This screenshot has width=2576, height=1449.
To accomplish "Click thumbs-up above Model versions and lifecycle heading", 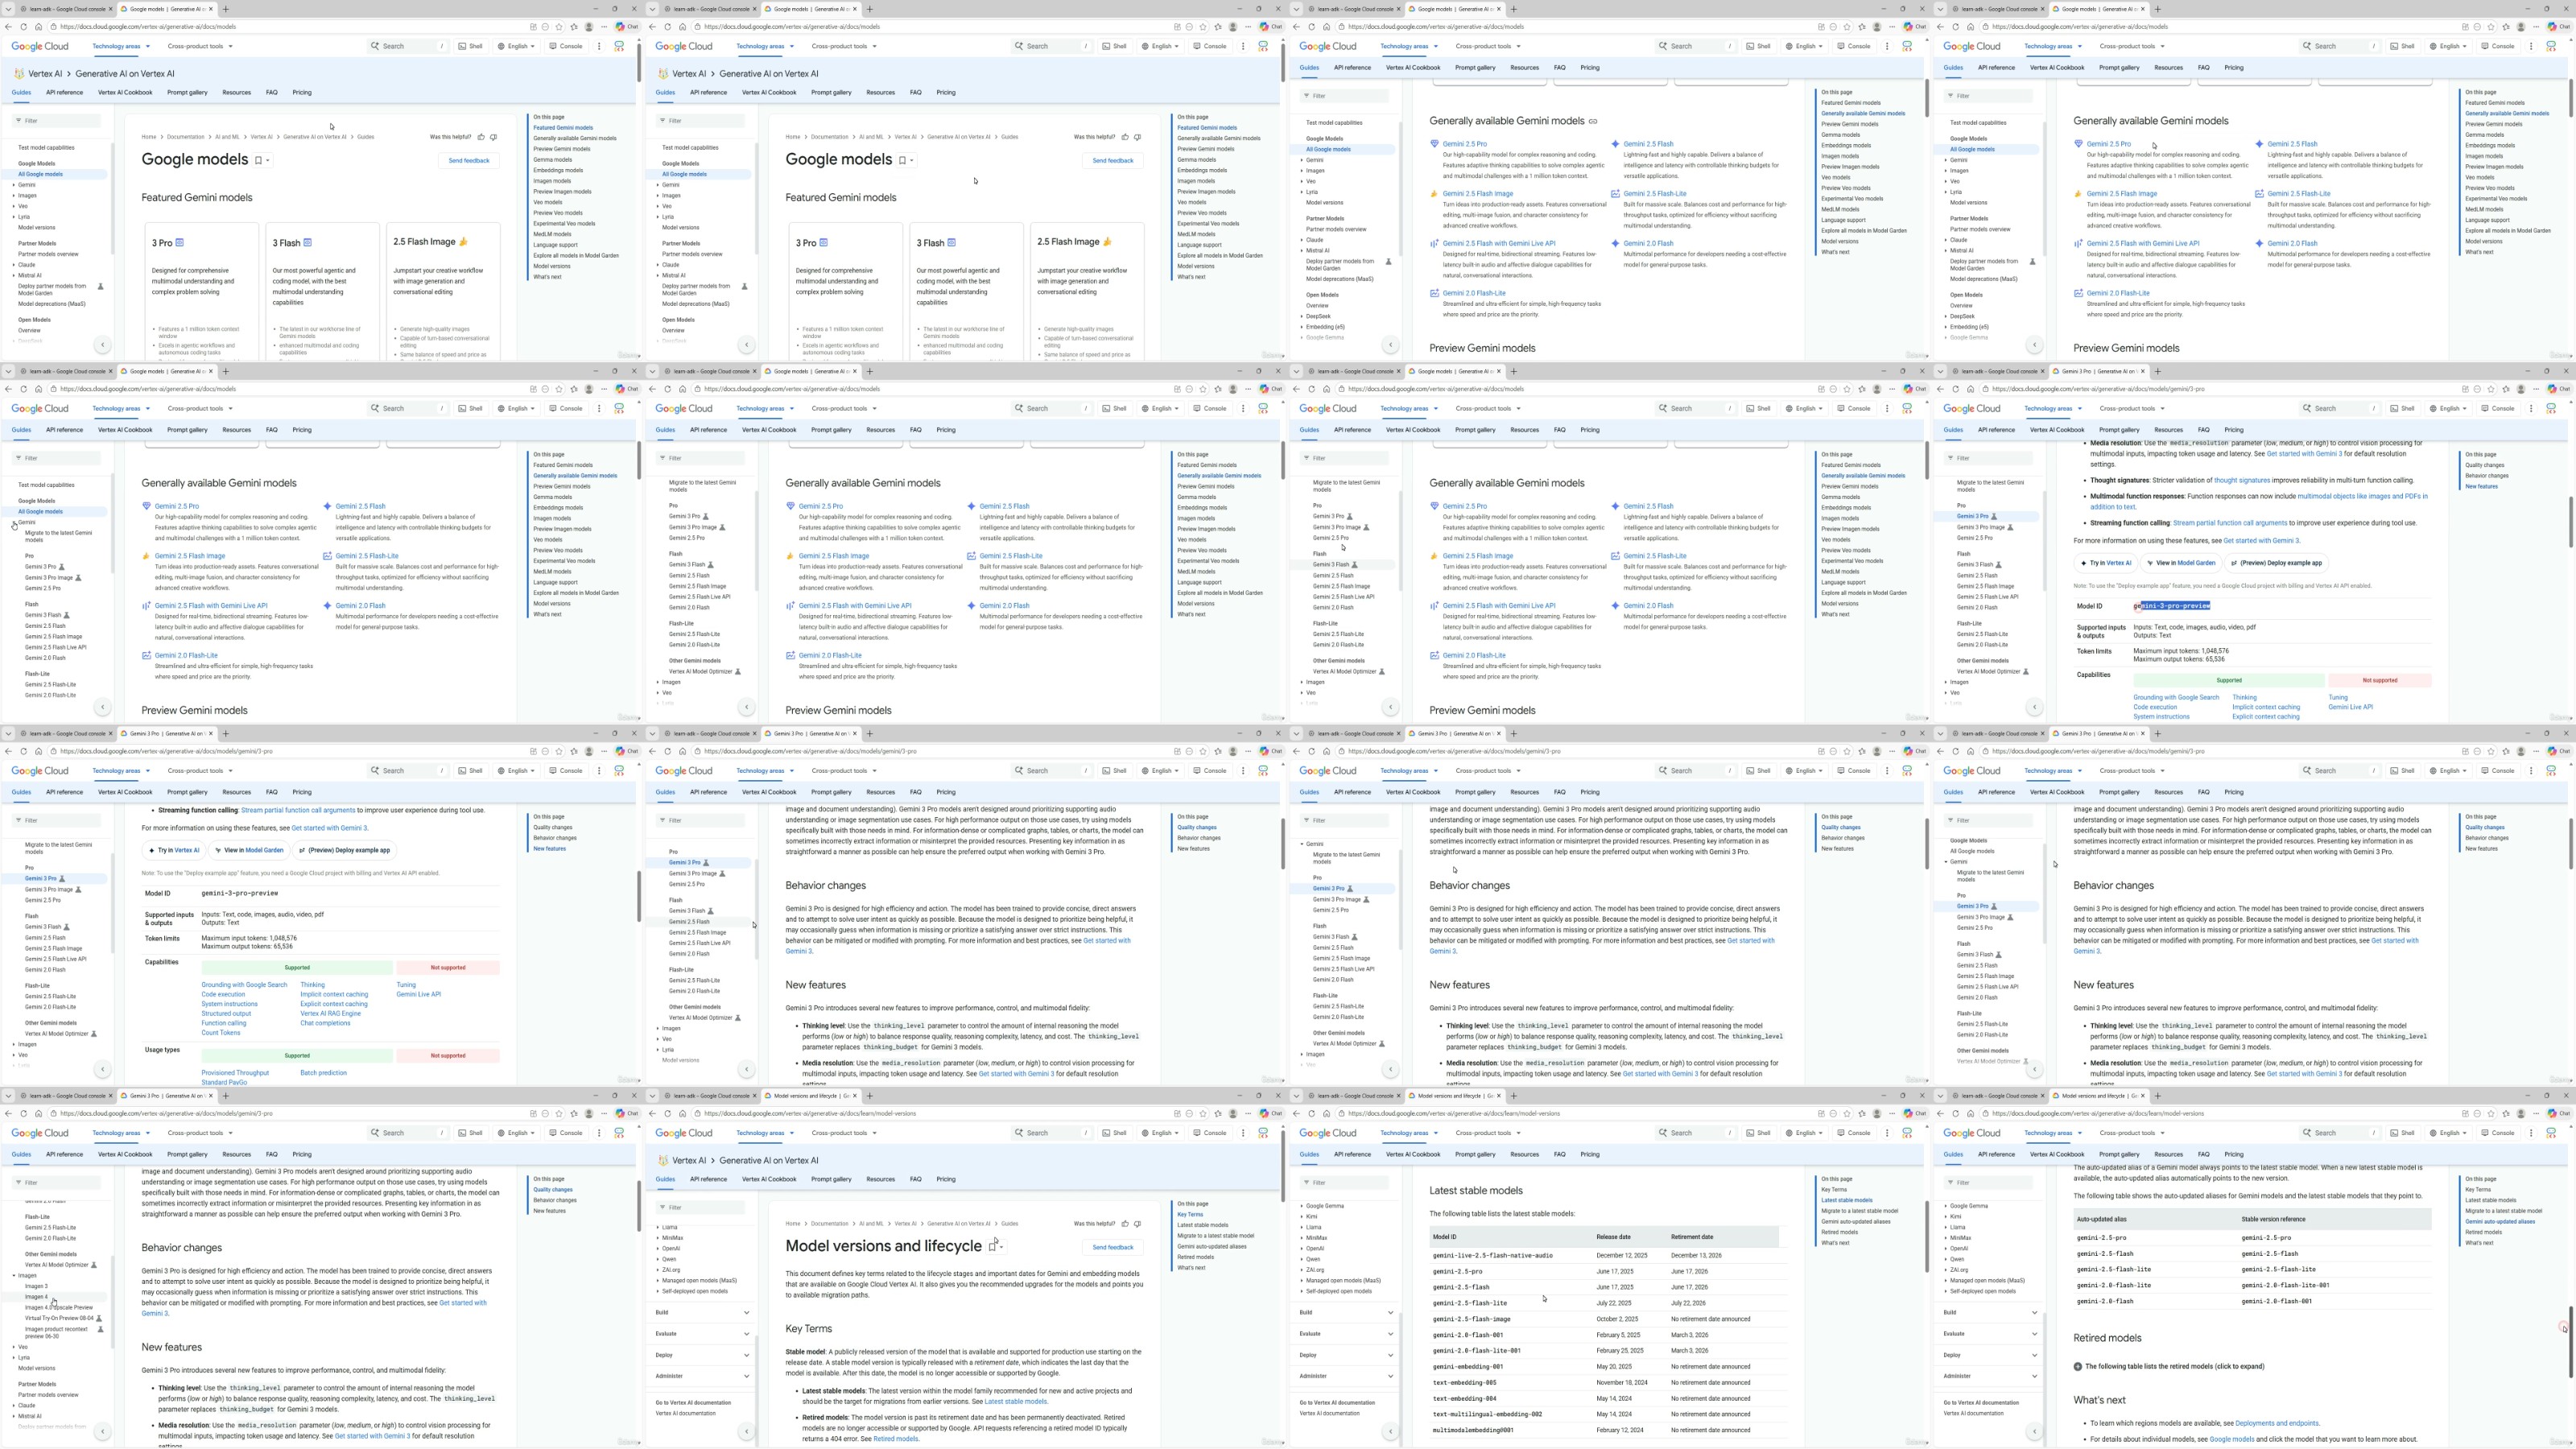I will [1125, 1223].
